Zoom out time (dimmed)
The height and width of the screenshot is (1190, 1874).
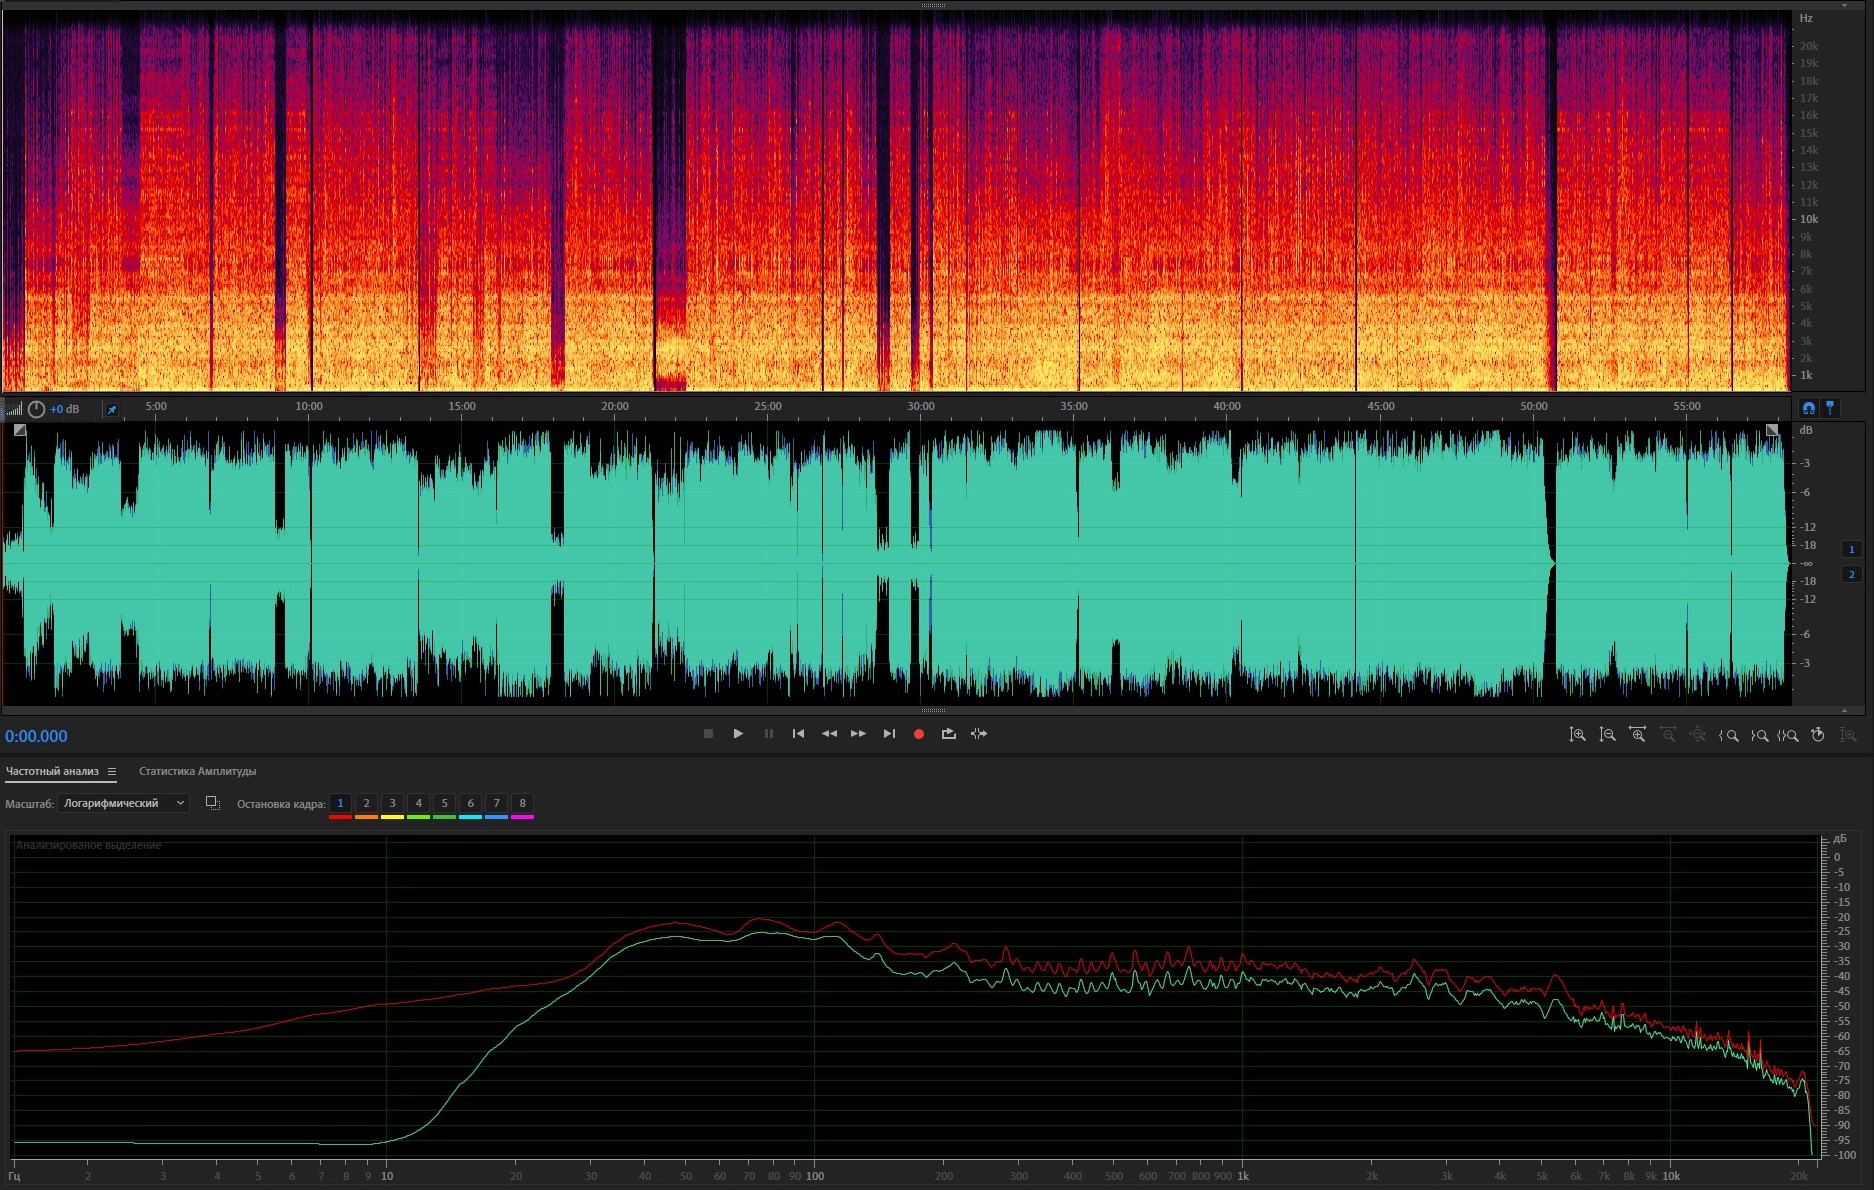point(1667,735)
